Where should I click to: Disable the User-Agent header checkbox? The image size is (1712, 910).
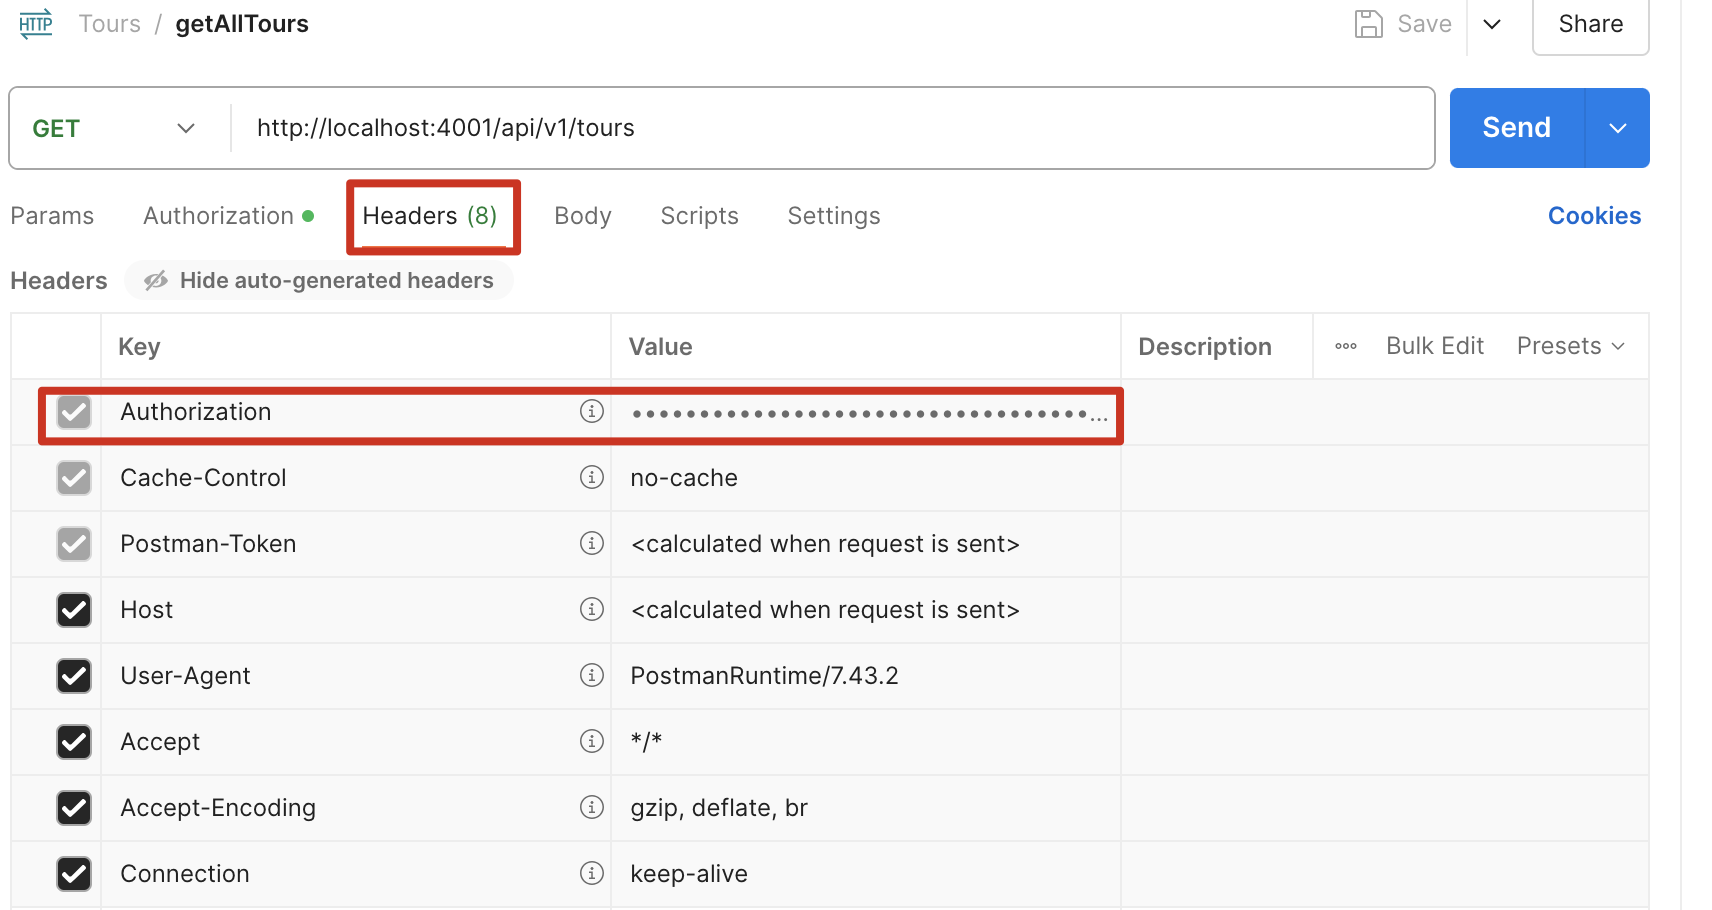click(74, 676)
